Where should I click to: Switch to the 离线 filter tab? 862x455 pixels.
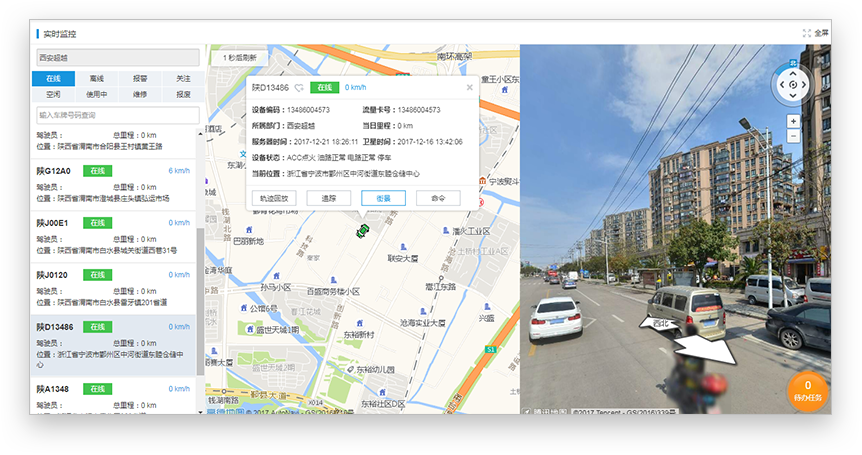(96, 78)
